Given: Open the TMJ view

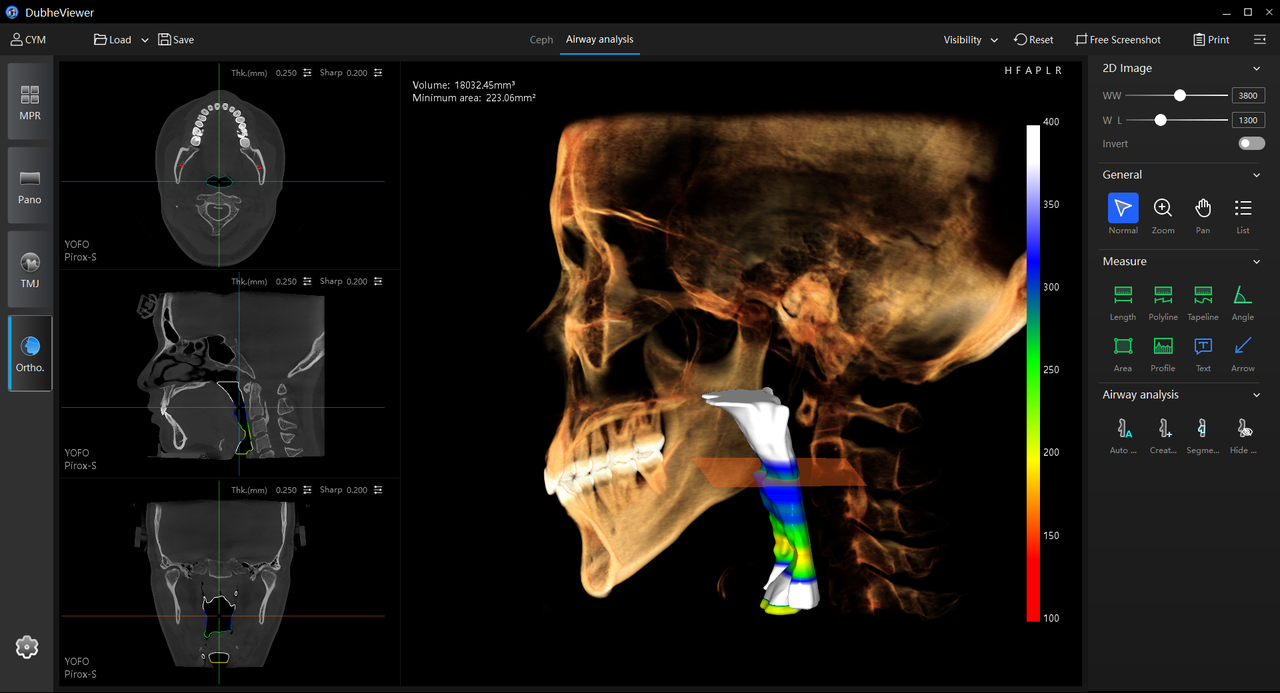Looking at the screenshot, I should tap(30, 269).
